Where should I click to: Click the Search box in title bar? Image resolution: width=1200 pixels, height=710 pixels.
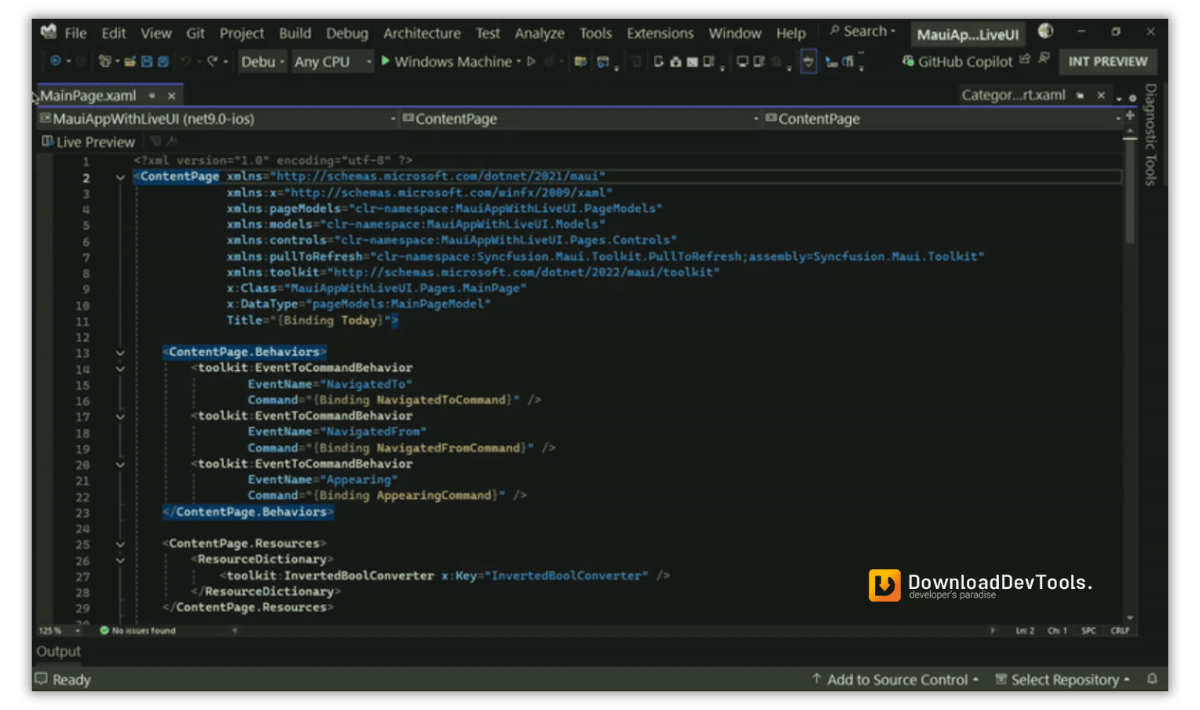(x=863, y=32)
